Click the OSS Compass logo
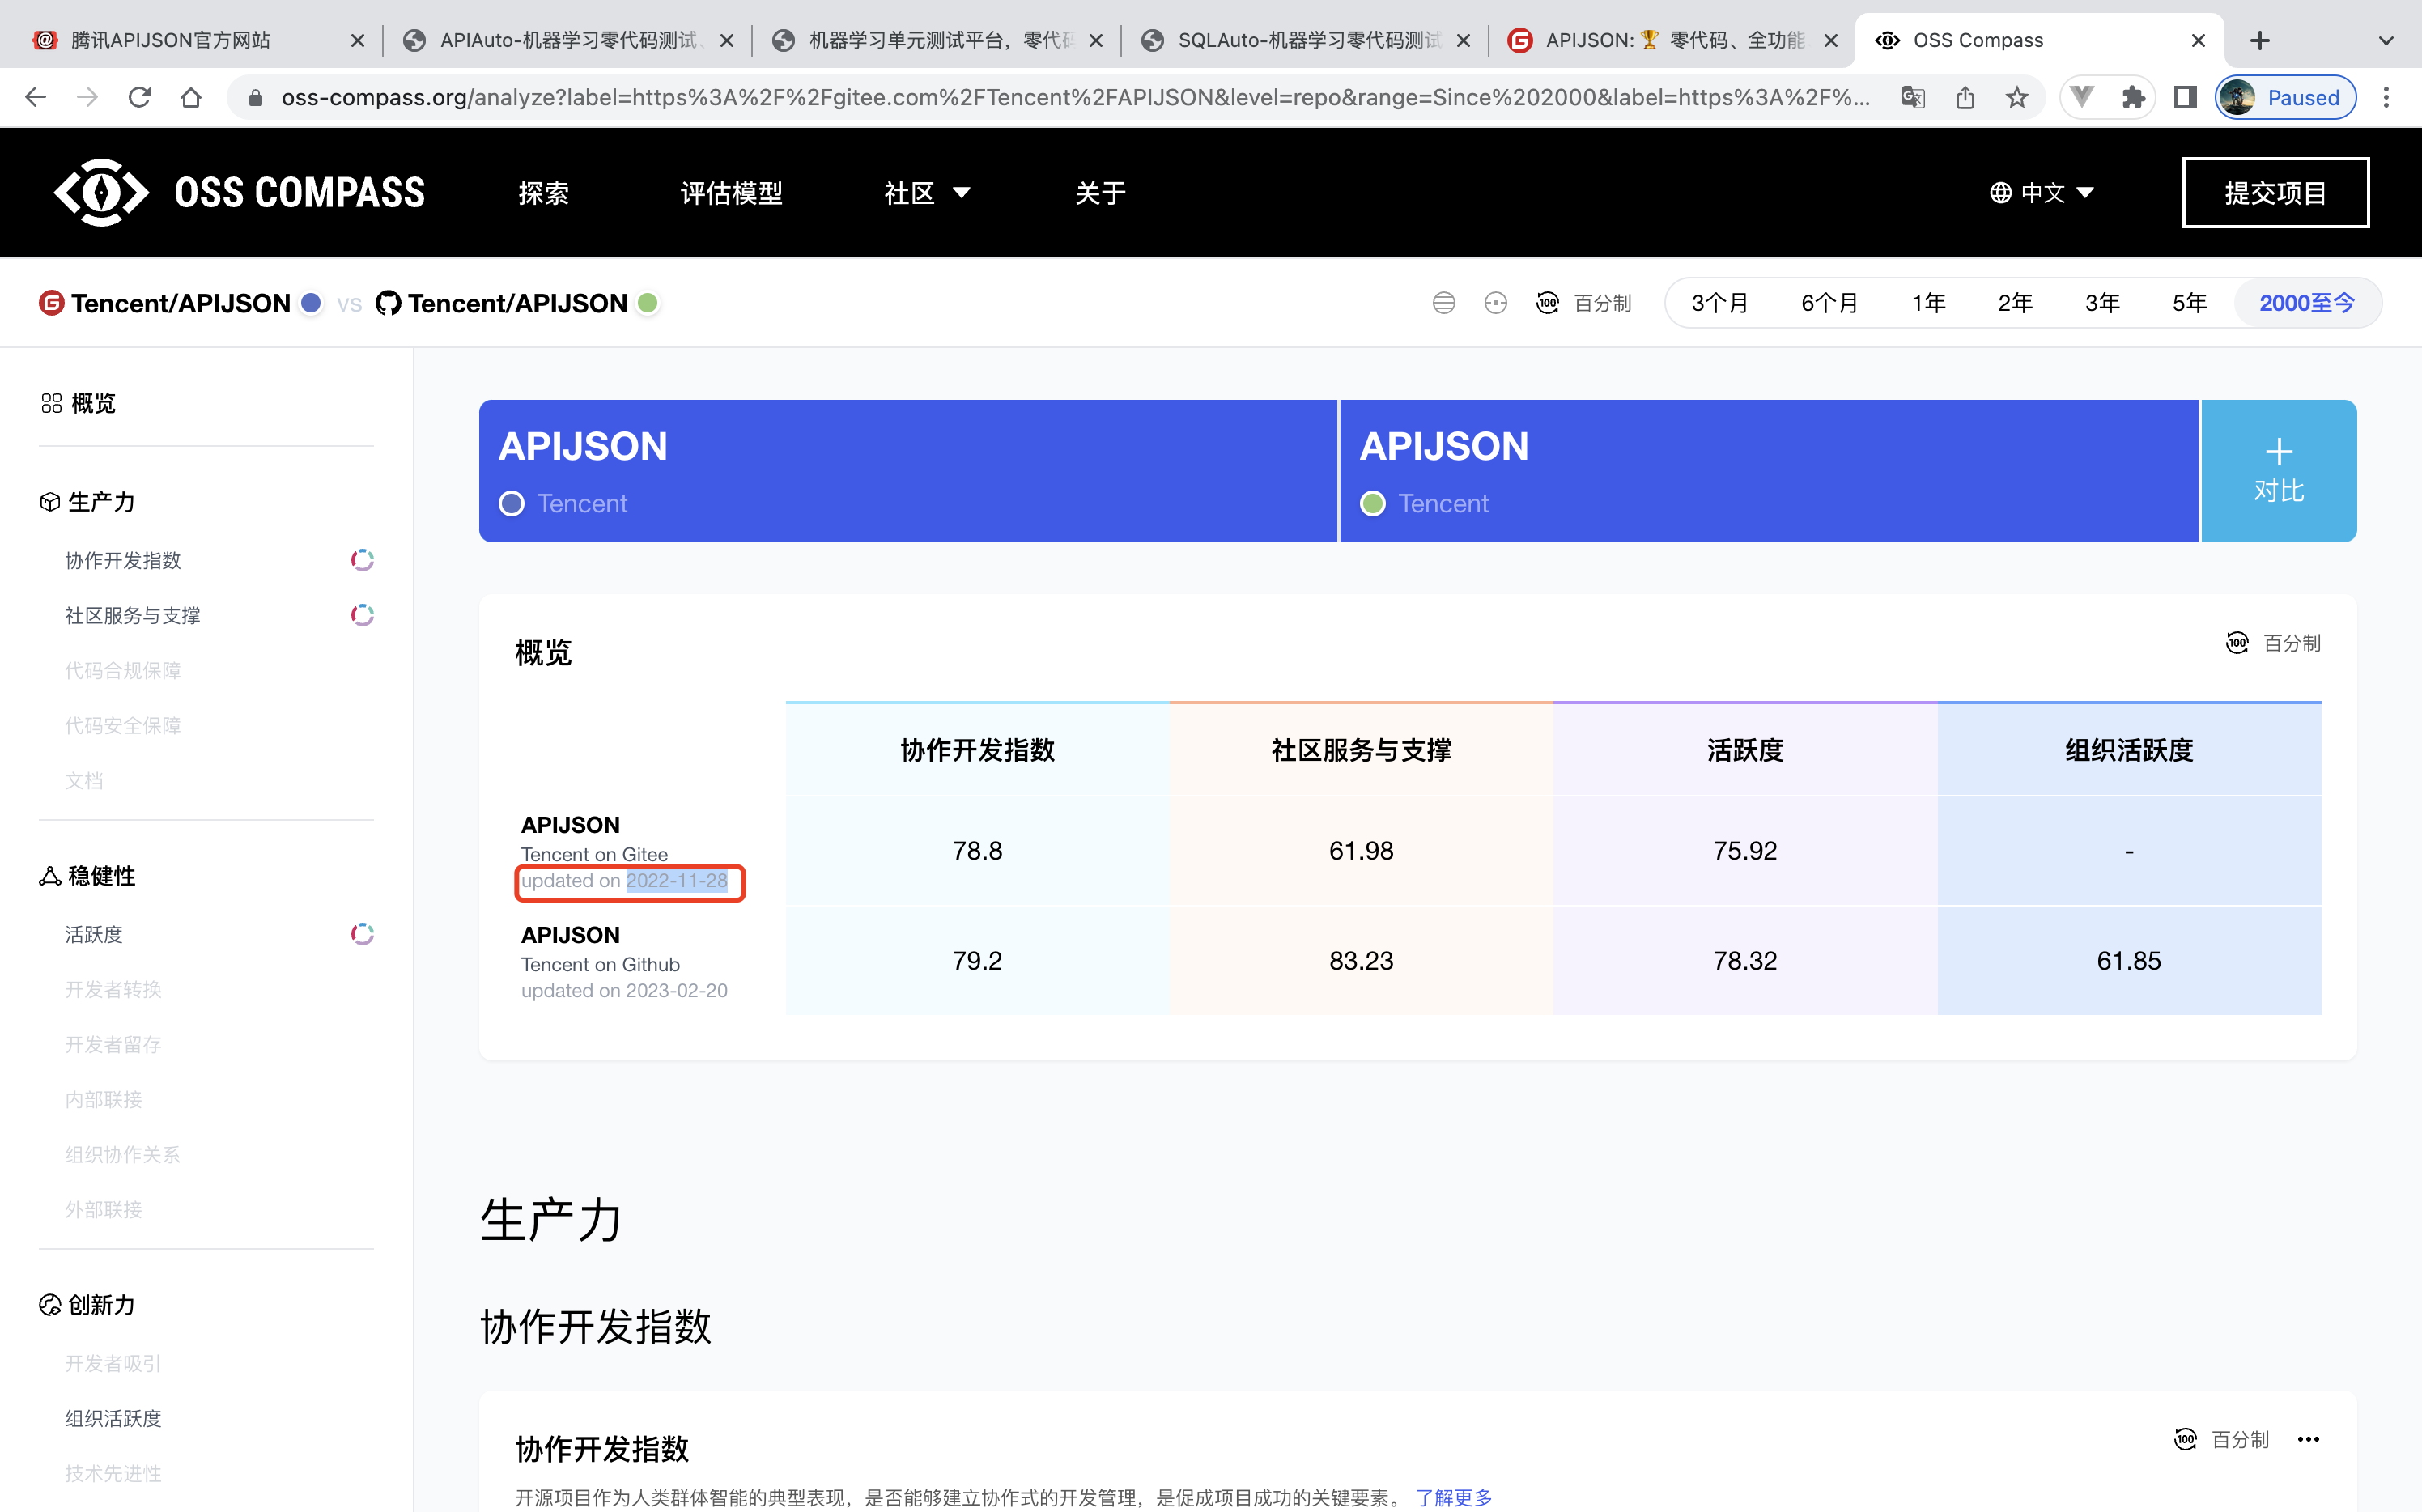This screenshot has height=1512, width=2422. pos(240,192)
